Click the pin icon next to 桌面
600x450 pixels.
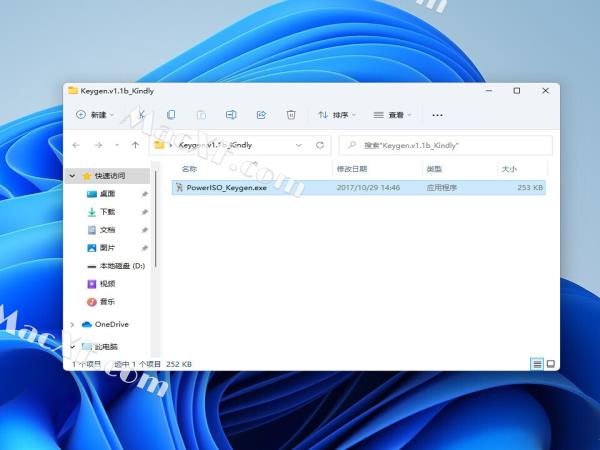pos(145,194)
